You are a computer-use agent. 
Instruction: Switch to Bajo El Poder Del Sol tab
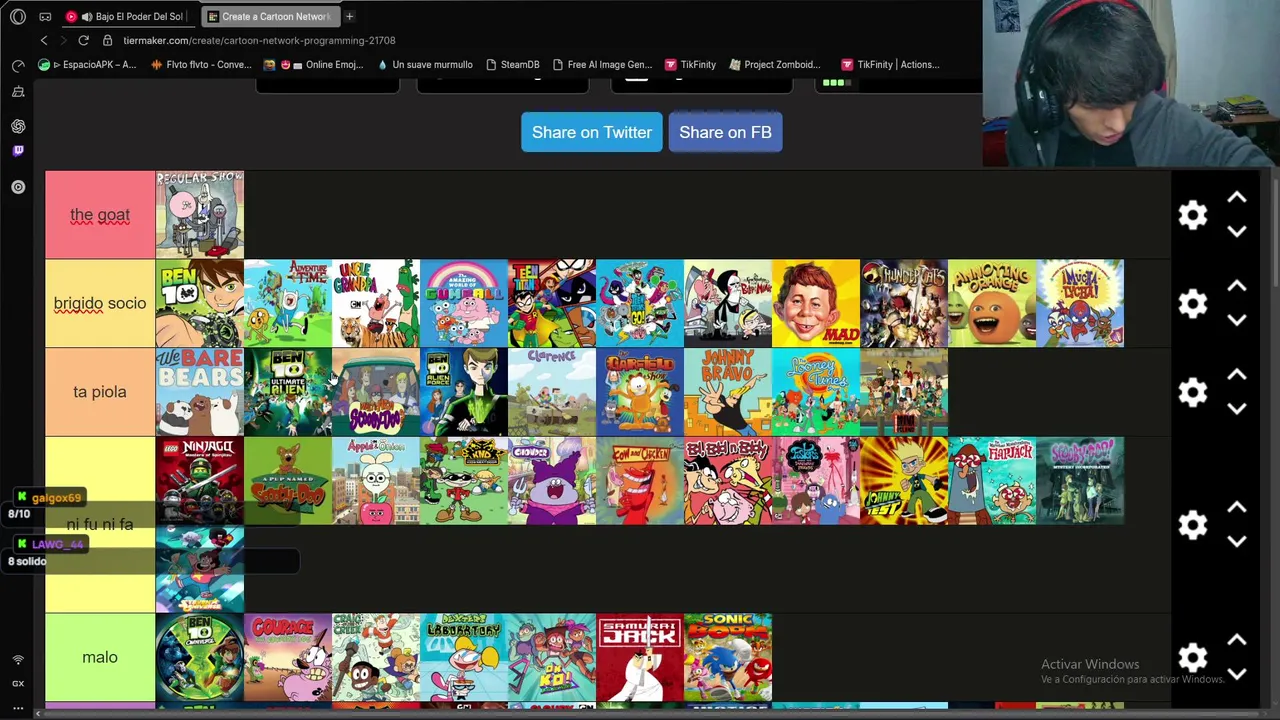pyautogui.click(x=130, y=16)
